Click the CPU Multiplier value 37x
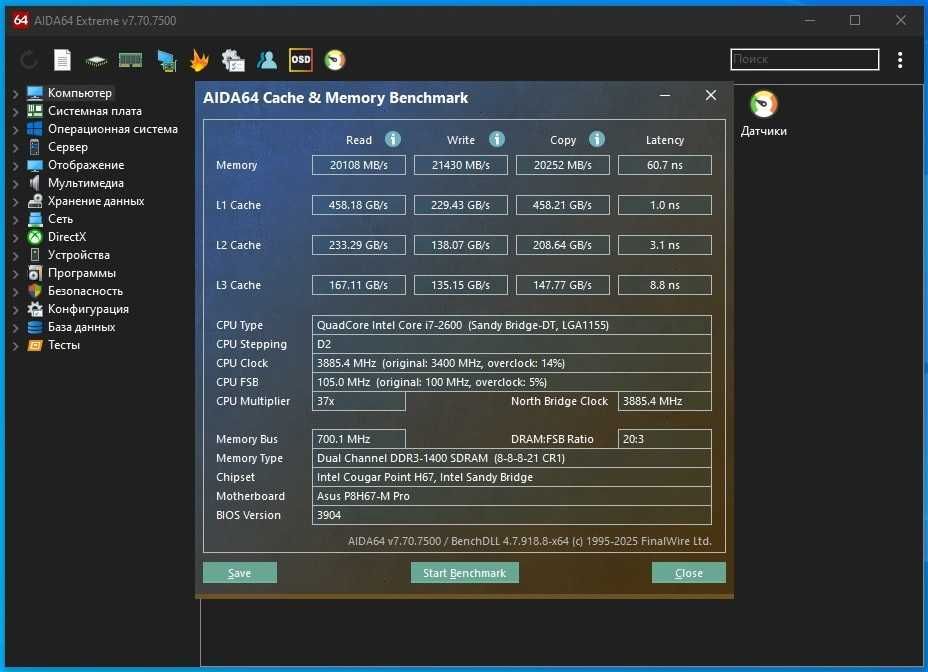 point(359,401)
